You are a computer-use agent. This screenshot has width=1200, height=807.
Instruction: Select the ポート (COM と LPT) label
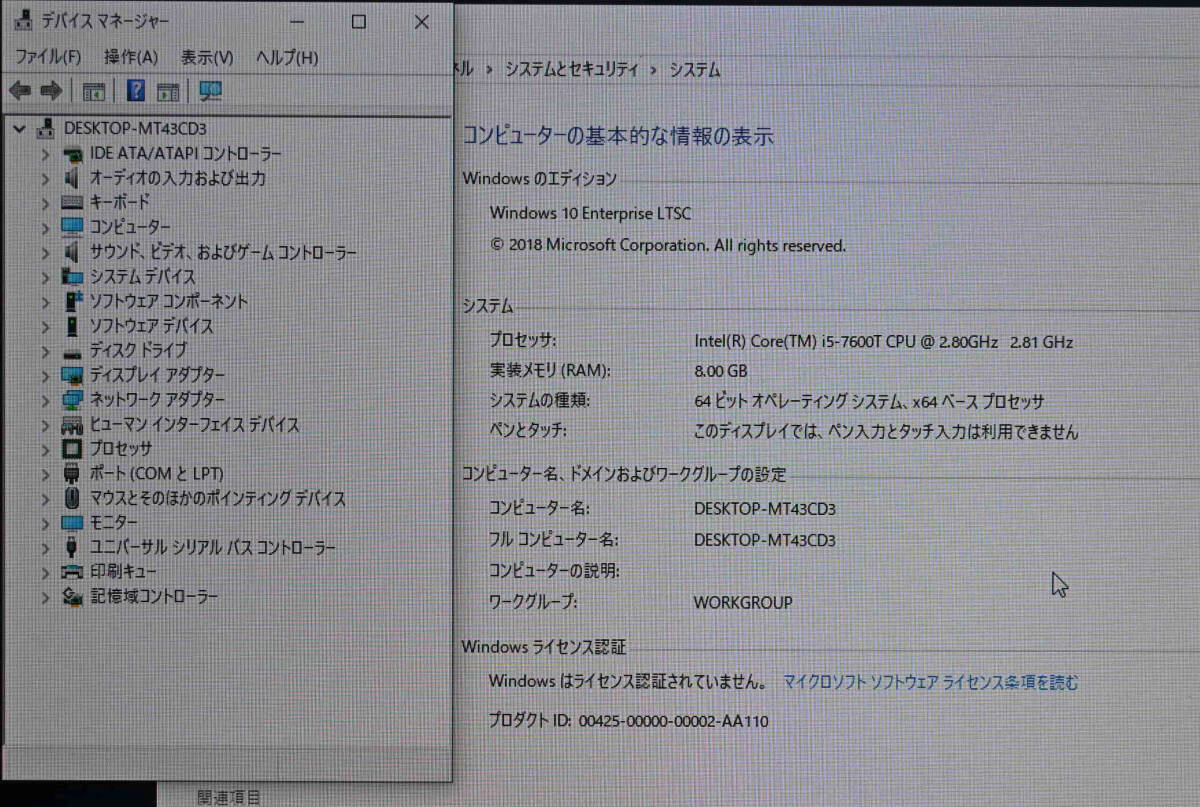tap(156, 473)
